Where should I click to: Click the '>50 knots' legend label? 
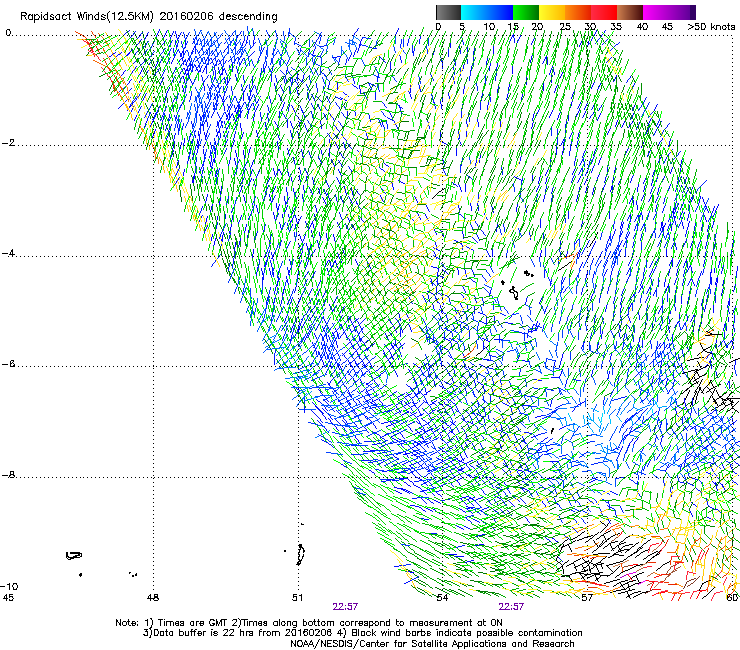711,27
